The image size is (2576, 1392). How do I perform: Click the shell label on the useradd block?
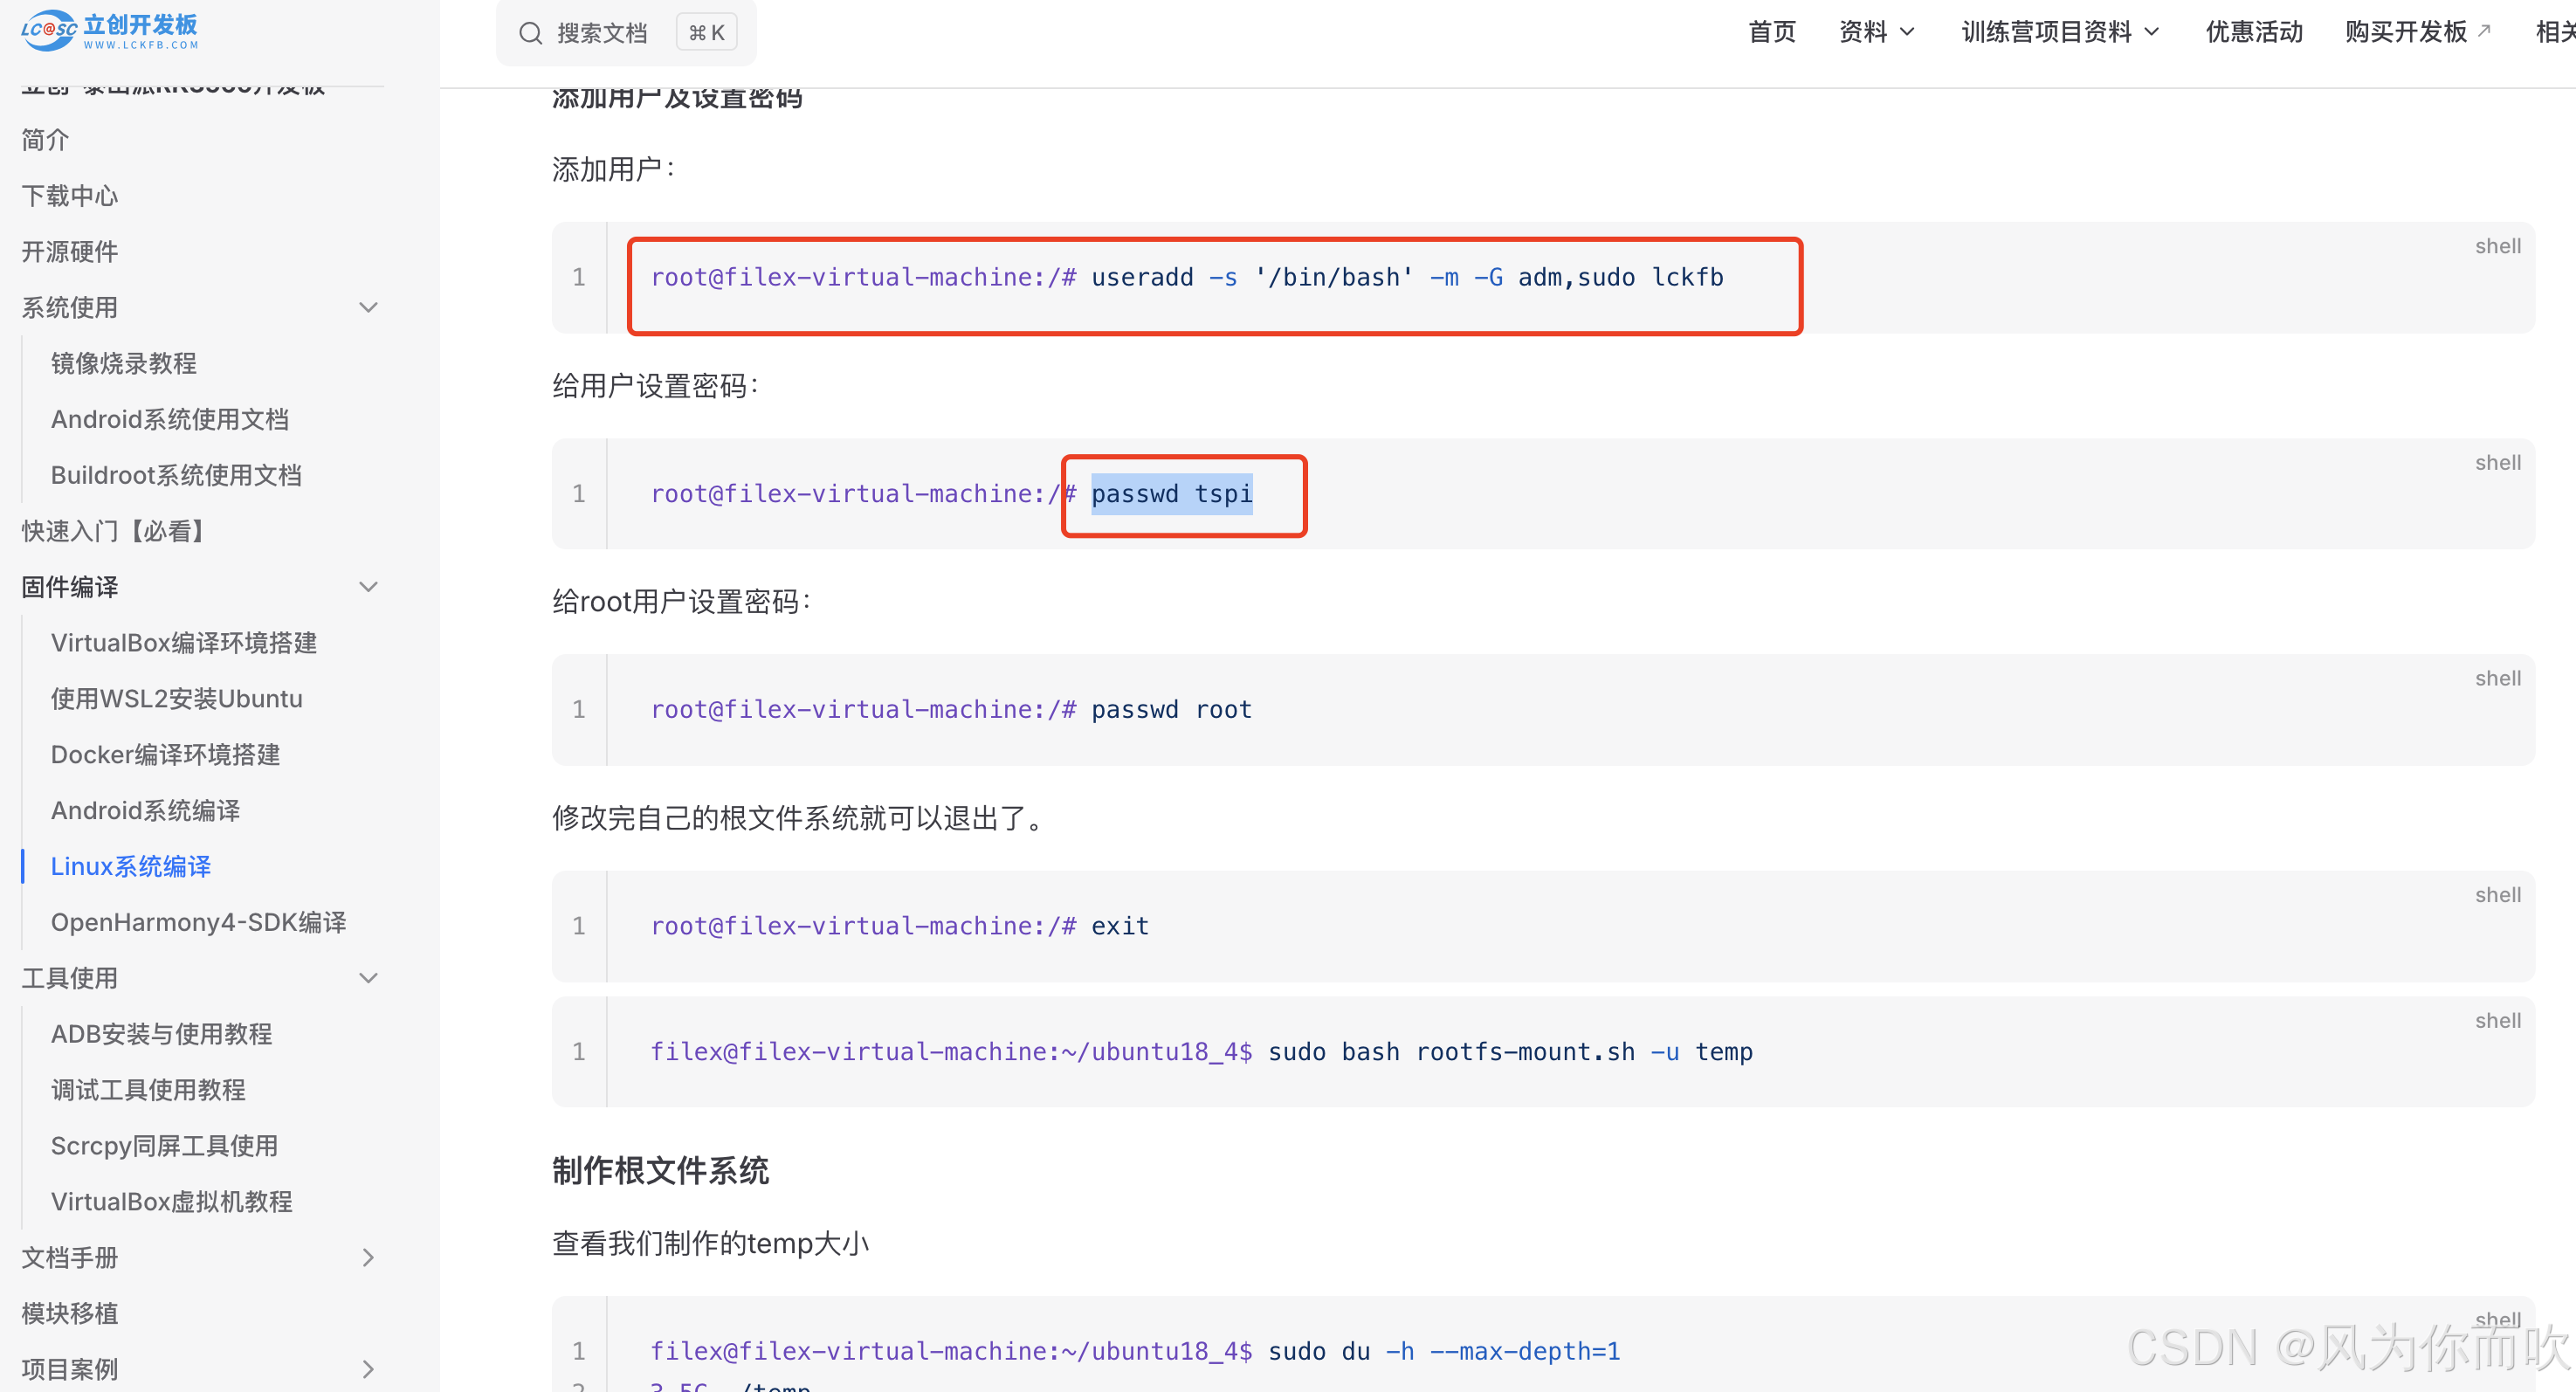click(2497, 246)
